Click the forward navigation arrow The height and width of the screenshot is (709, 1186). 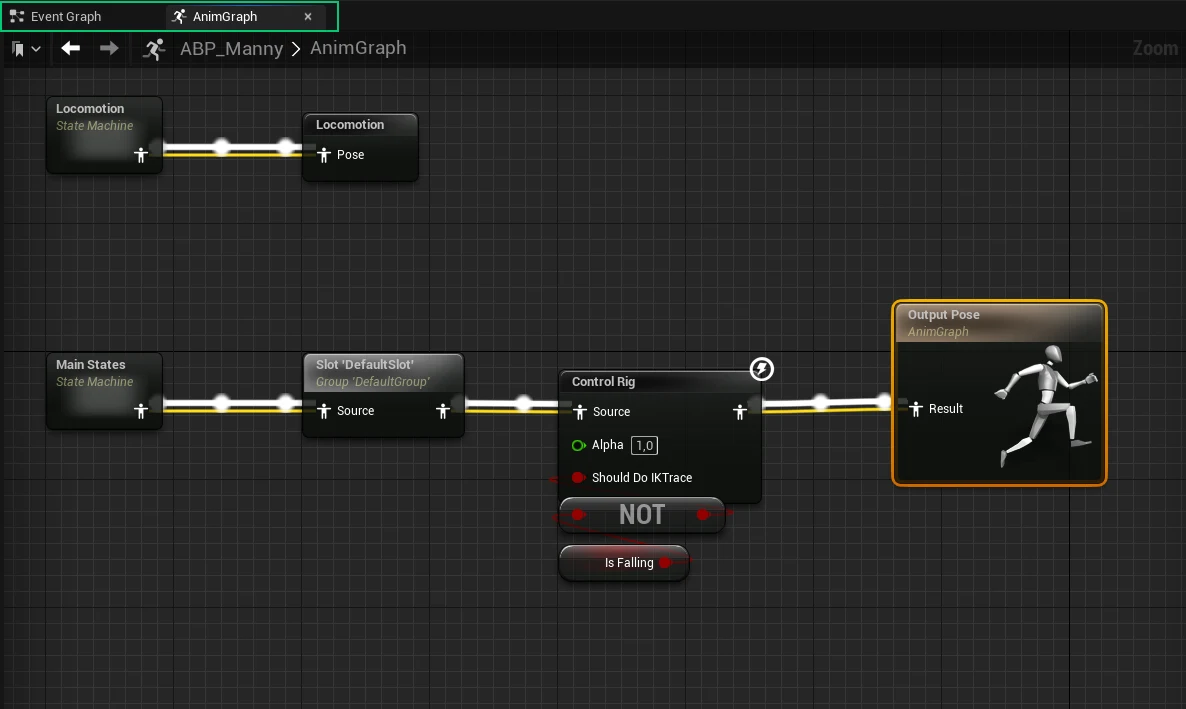109,48
